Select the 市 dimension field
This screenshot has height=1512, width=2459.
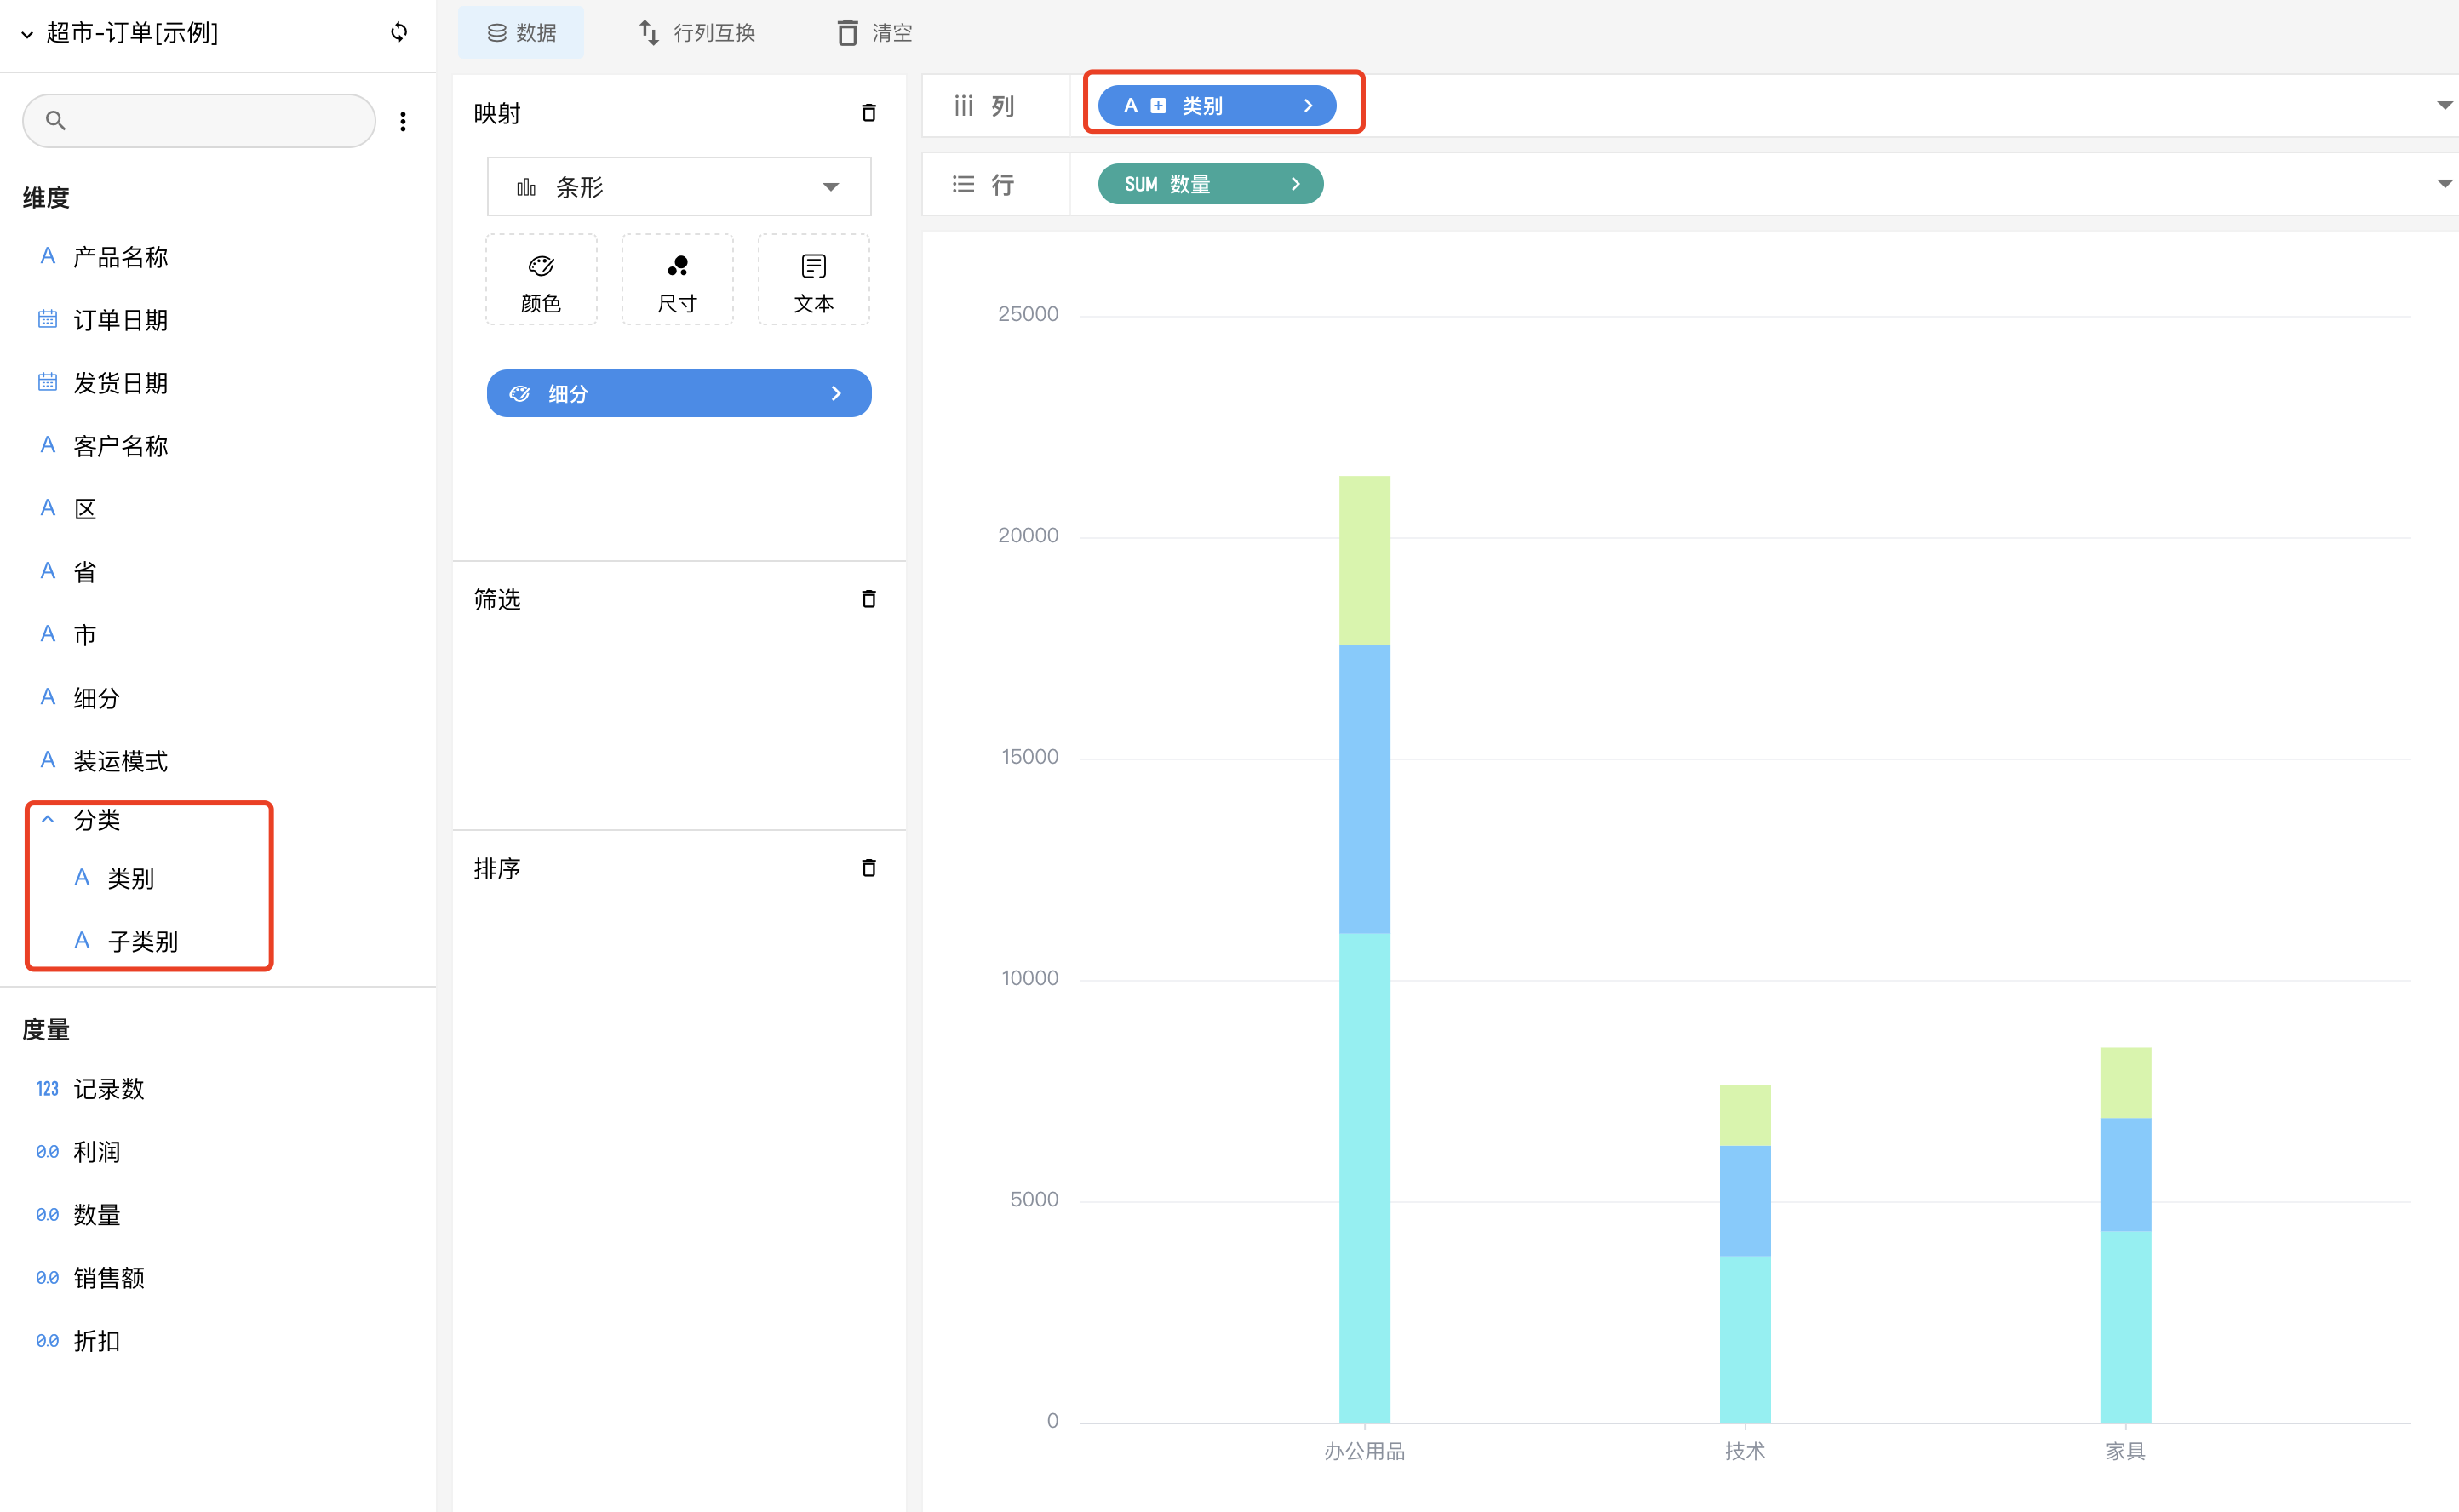pos(85,635)
